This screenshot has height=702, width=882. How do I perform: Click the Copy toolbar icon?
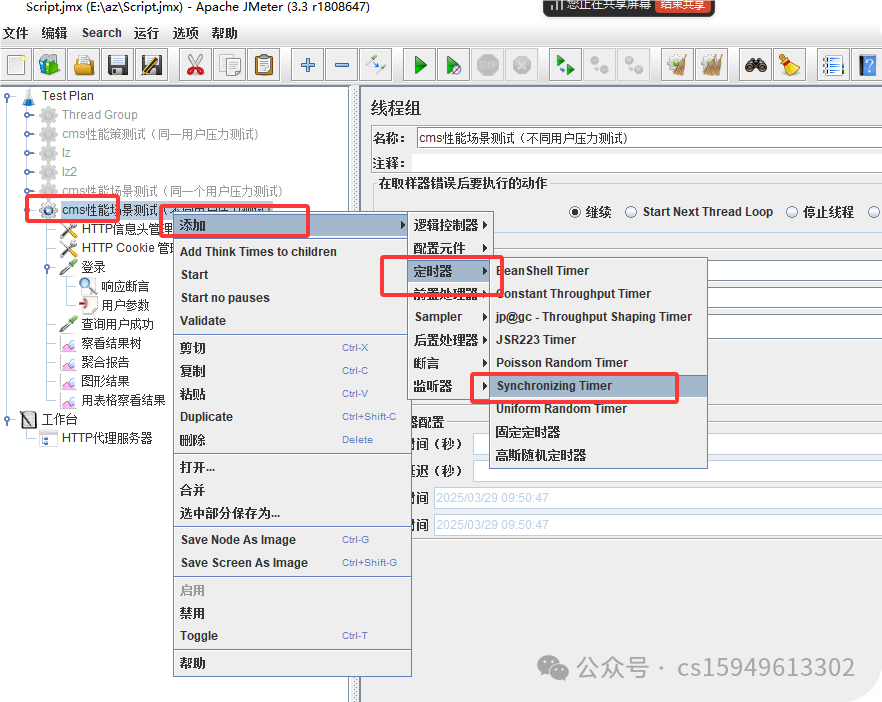click(x=230, y=65)
